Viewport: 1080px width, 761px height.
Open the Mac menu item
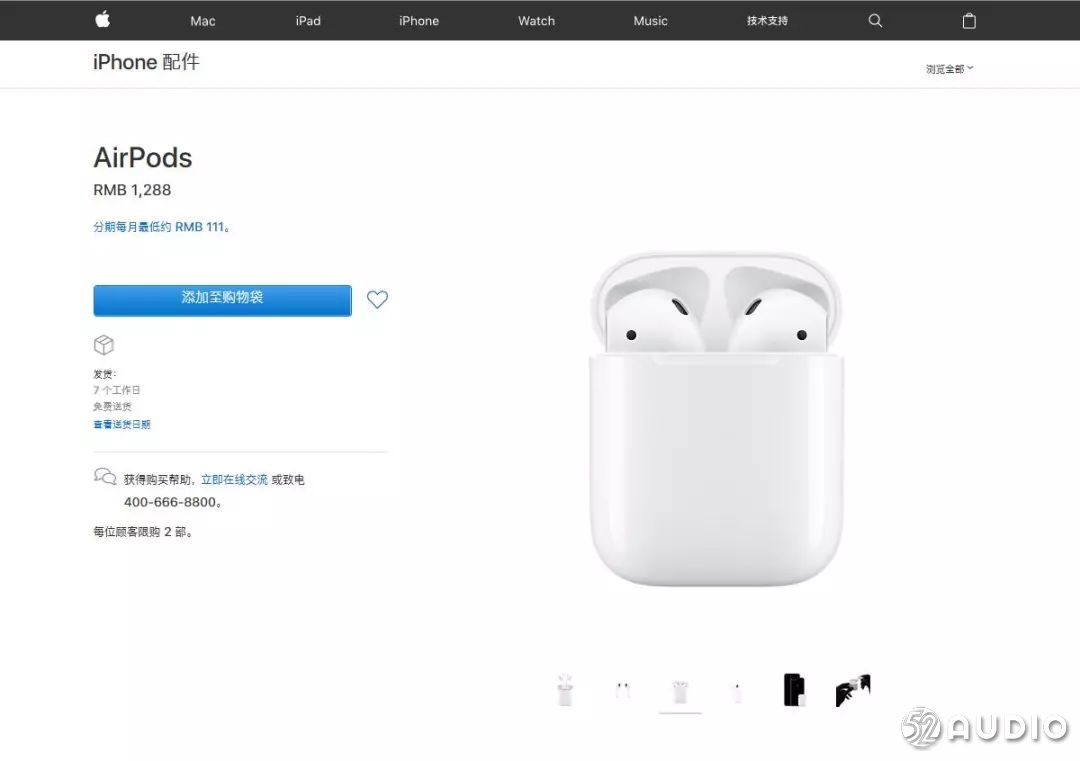(202, 21)
